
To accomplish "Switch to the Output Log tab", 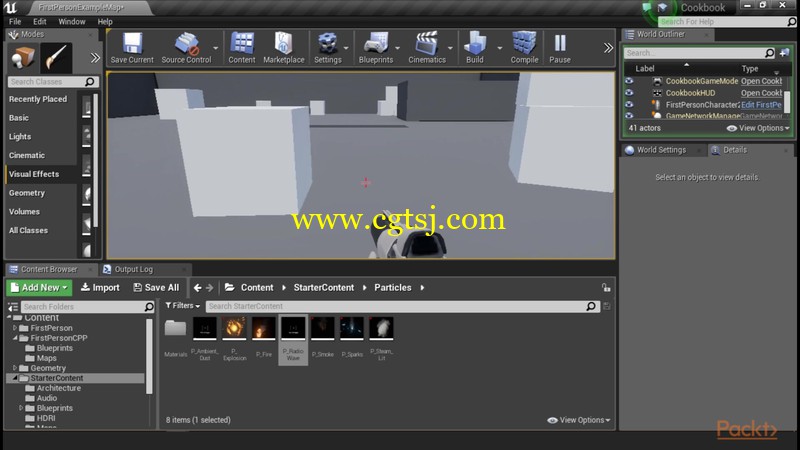I will (133, 269).
